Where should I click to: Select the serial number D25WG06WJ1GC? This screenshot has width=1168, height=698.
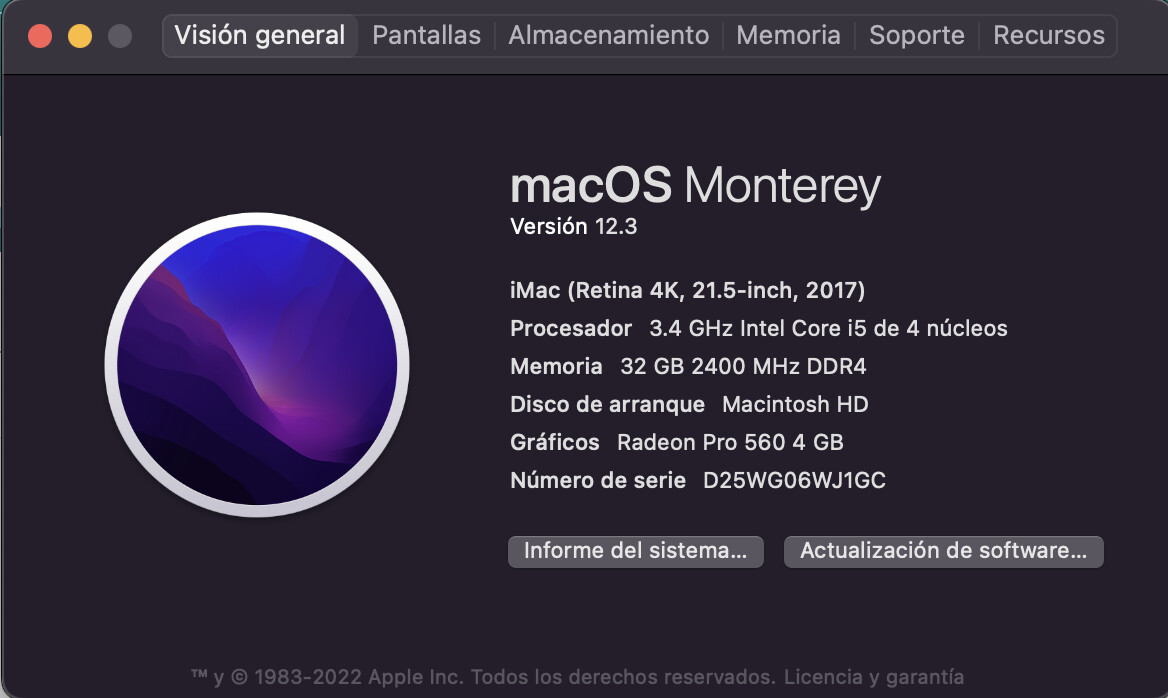coord(794,480)
